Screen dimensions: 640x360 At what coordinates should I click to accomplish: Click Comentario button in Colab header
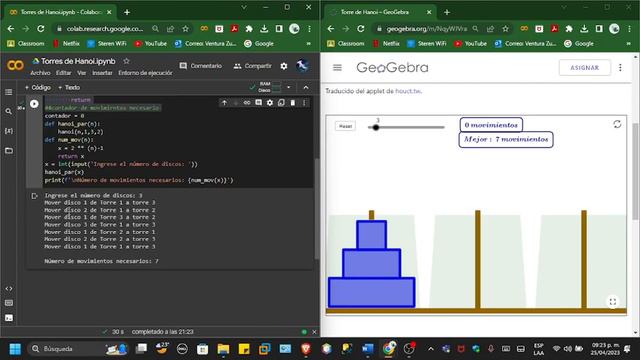pos(201,66)
